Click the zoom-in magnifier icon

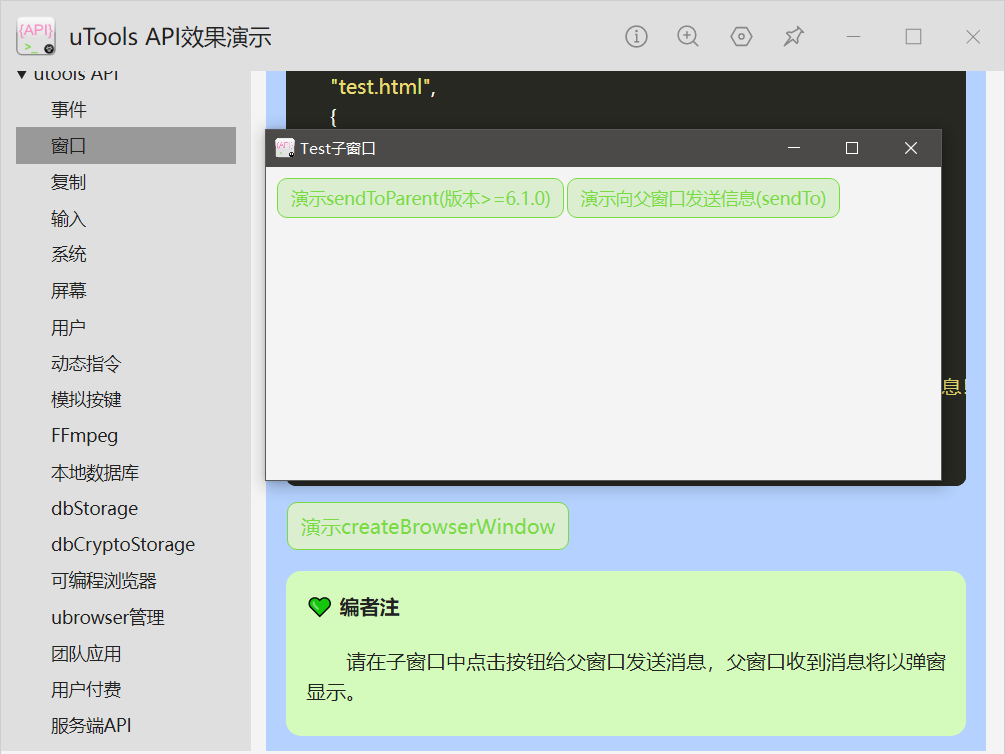(688, 37)
